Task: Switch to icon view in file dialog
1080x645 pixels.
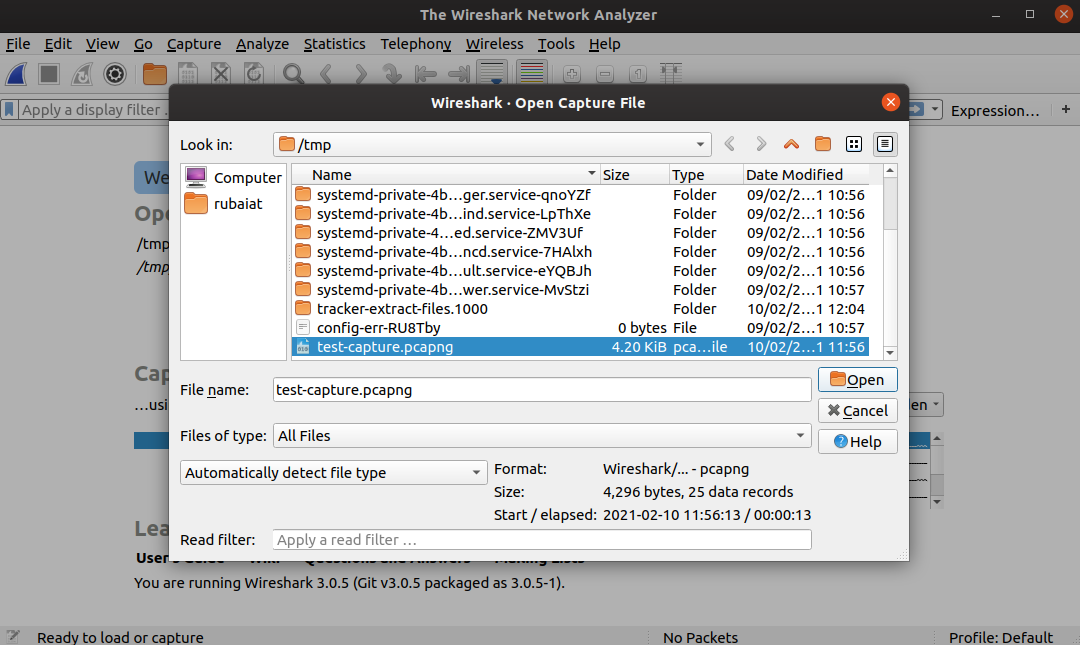Action: tap(854, 144)
